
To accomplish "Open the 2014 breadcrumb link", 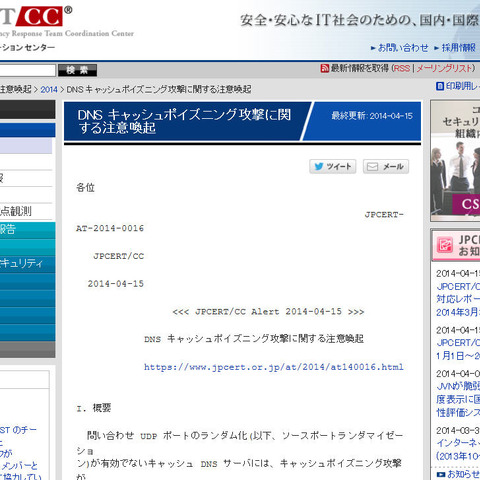I will [x=49, y=90].
